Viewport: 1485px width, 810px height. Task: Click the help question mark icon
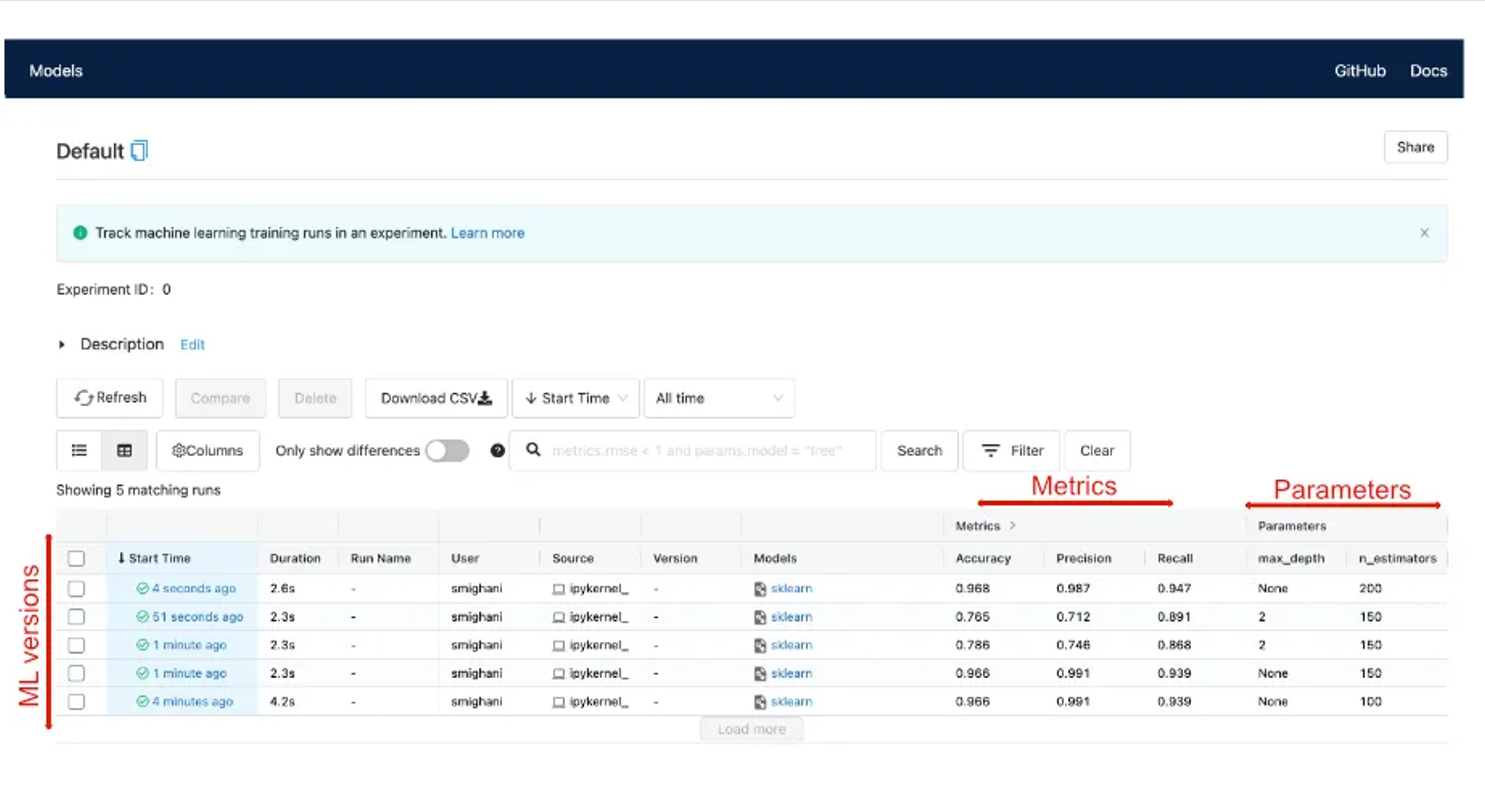click(497, 451)
